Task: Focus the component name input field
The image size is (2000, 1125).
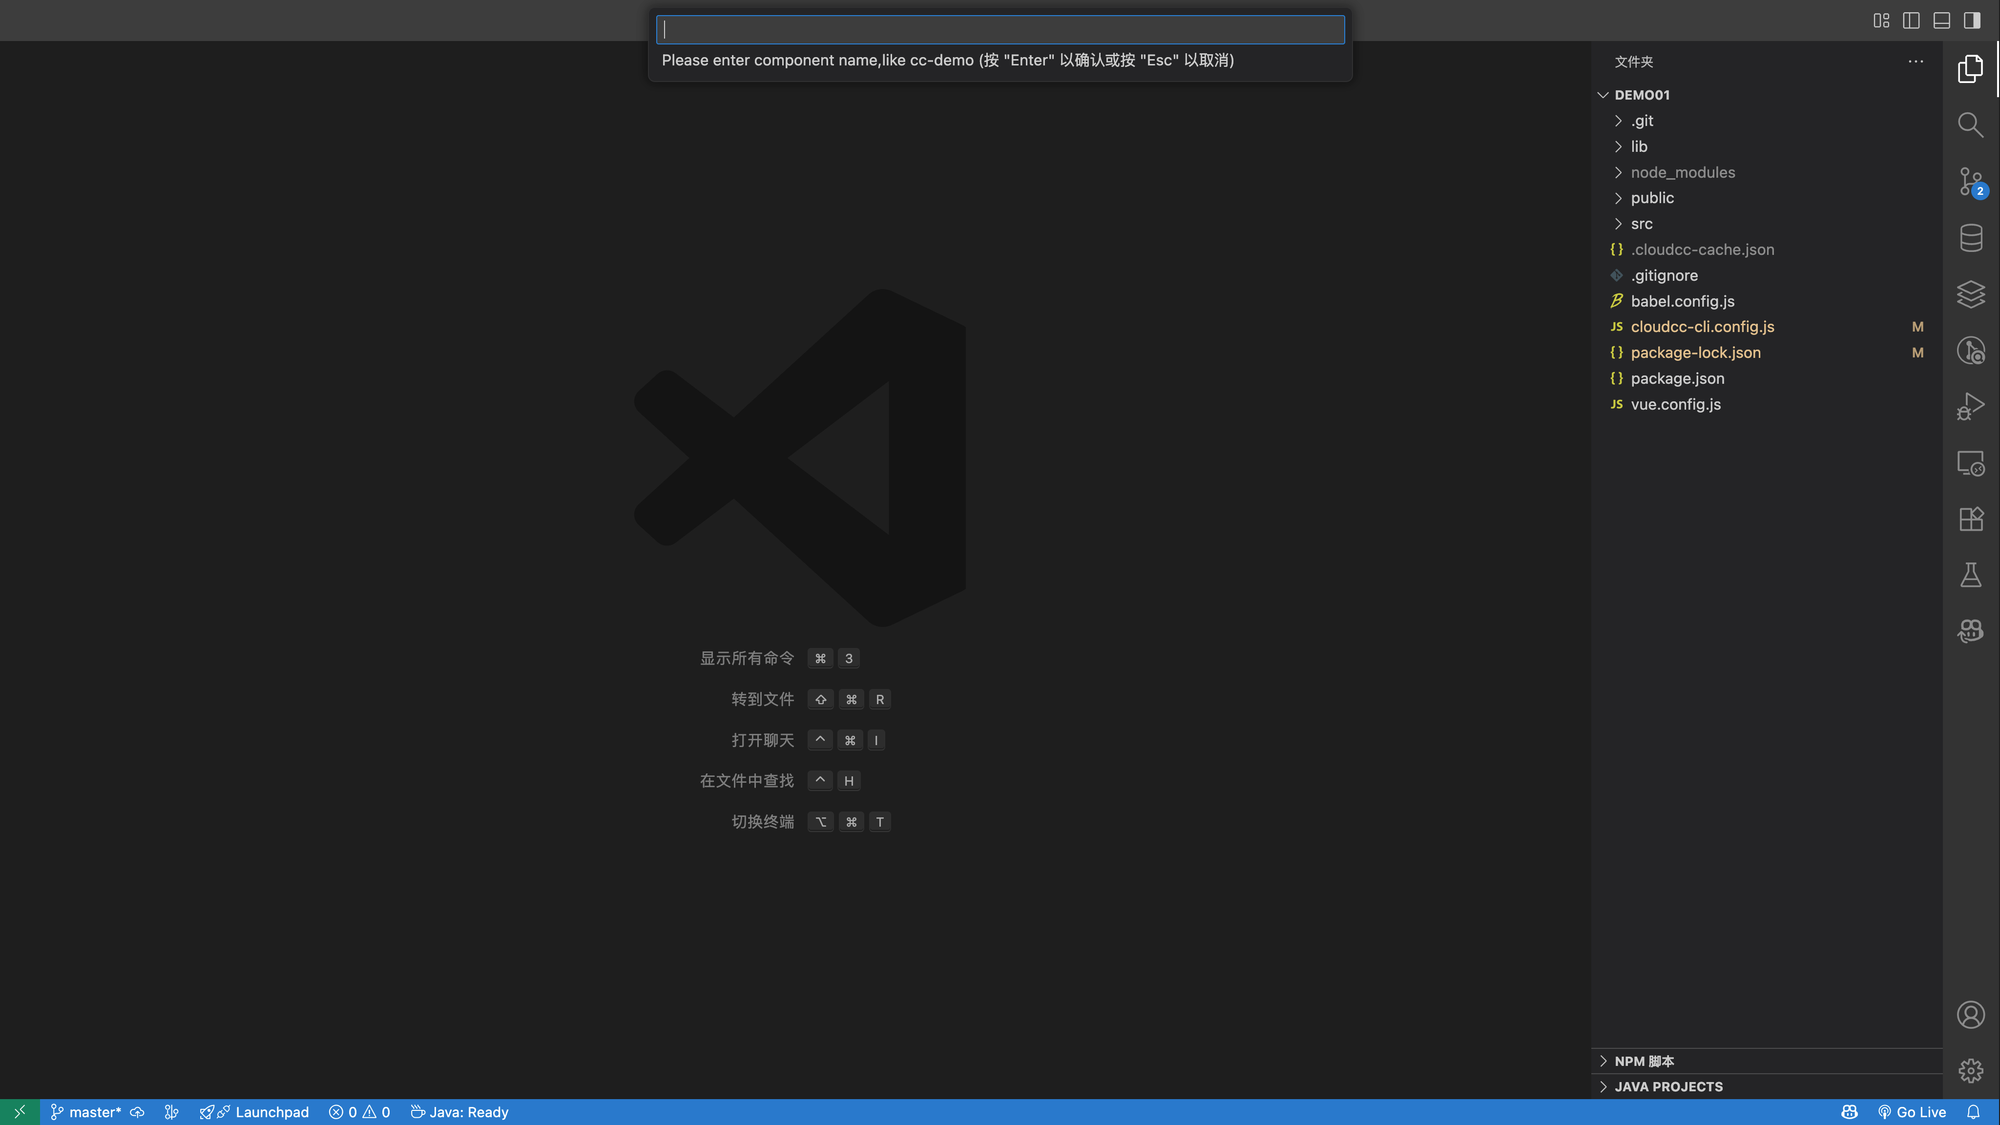Action: [1000, 30]
